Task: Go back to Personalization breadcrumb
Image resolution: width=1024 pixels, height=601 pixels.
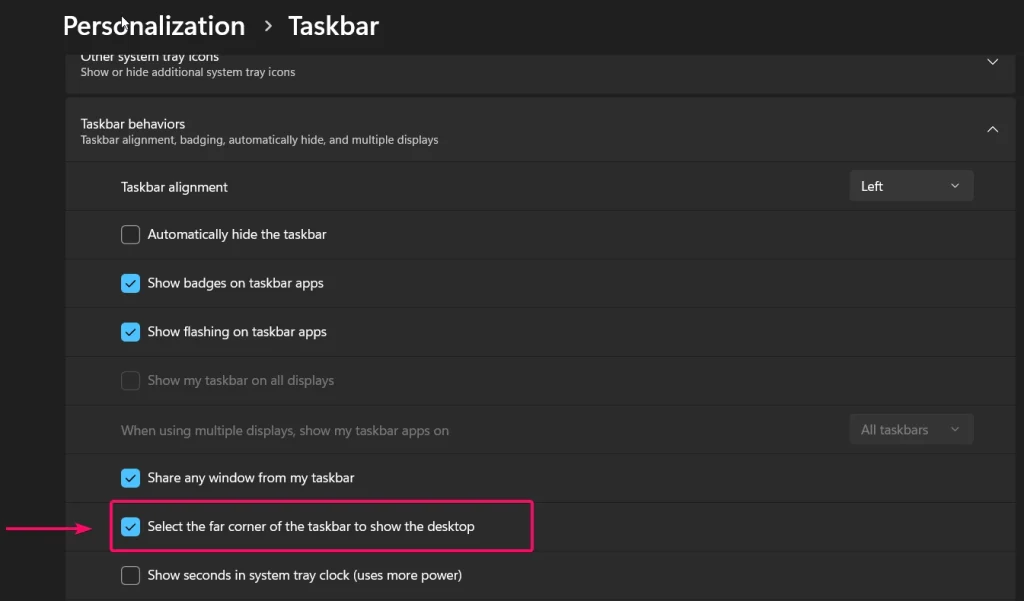Action: click(x=154, y=26)
